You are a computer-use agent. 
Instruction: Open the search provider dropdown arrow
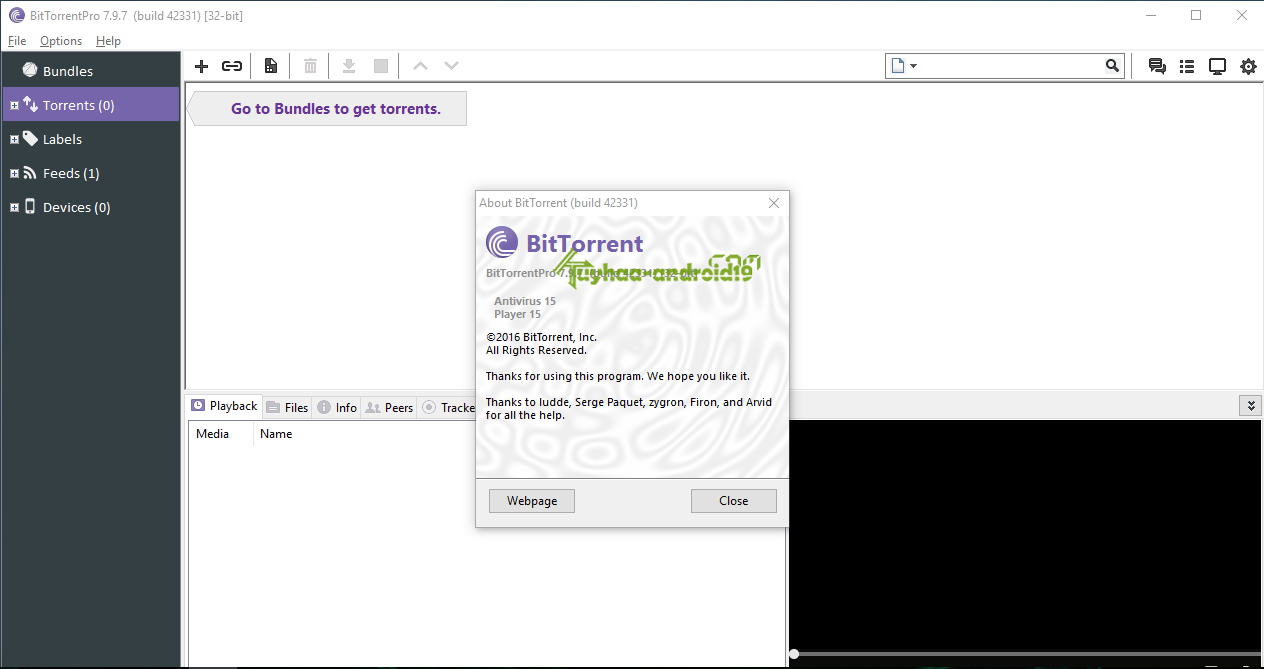[x=914, y=66]
